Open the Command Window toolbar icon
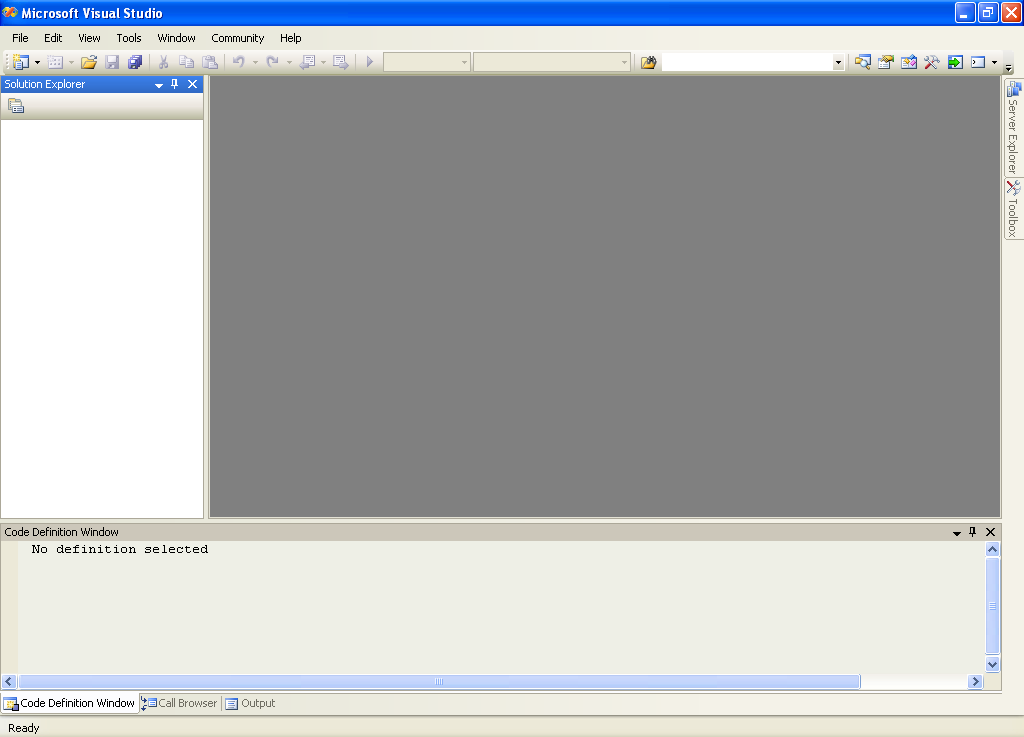 978,62
